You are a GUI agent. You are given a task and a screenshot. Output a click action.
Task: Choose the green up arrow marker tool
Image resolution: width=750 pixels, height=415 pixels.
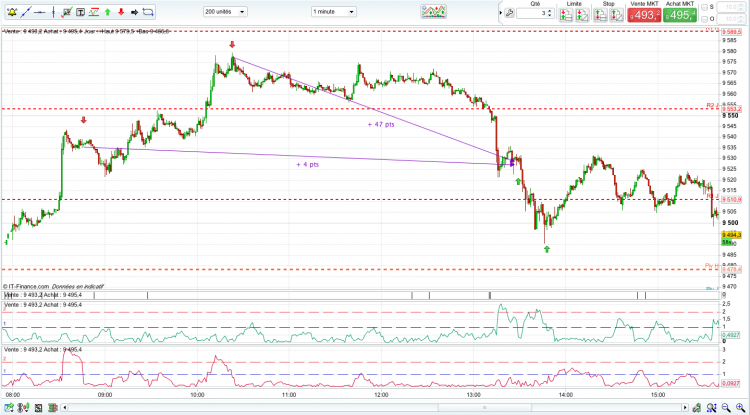[108, 12]
